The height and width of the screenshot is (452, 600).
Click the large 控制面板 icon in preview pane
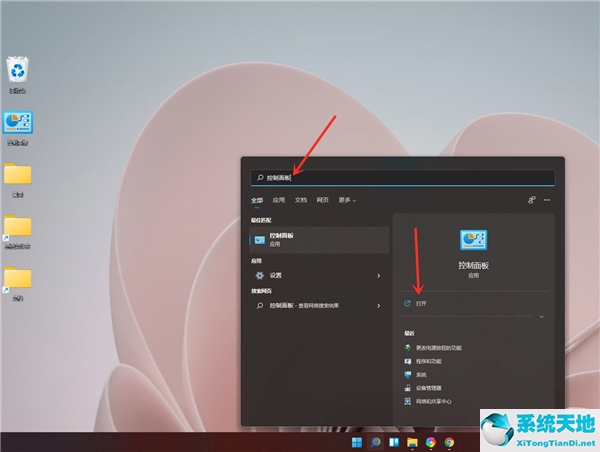coord(473,240)
